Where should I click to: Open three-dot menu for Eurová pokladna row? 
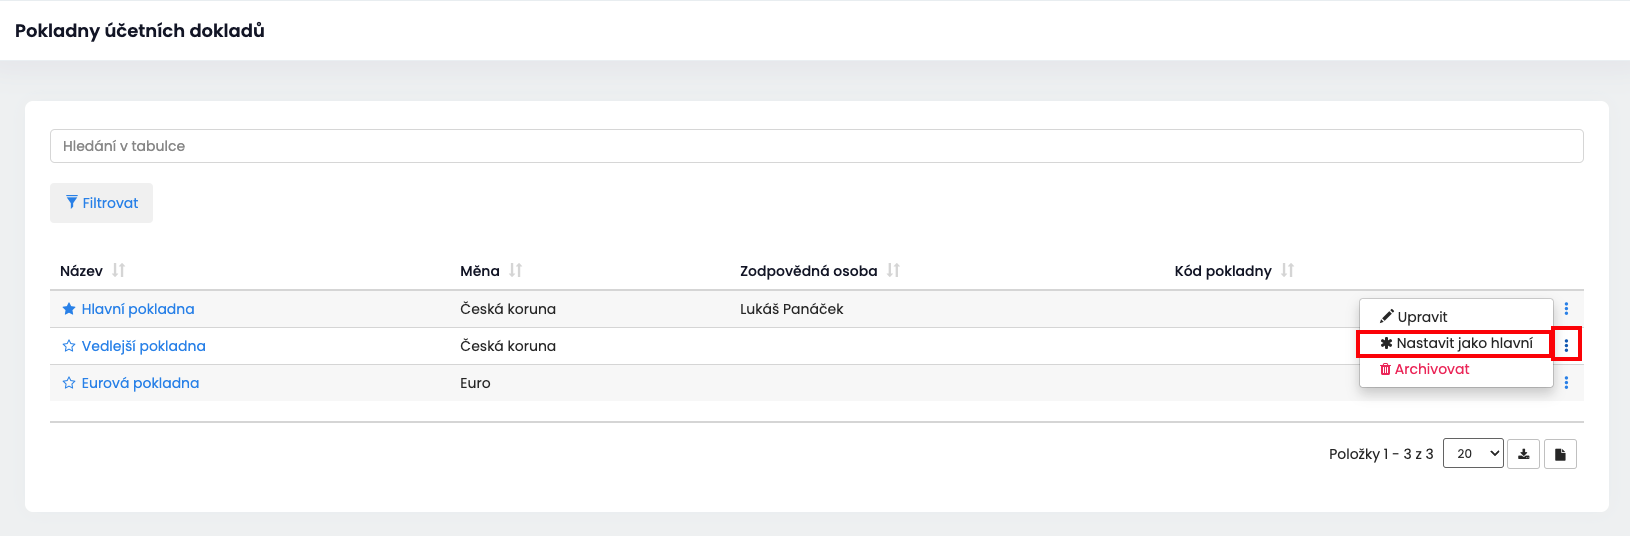(1566, 383)
